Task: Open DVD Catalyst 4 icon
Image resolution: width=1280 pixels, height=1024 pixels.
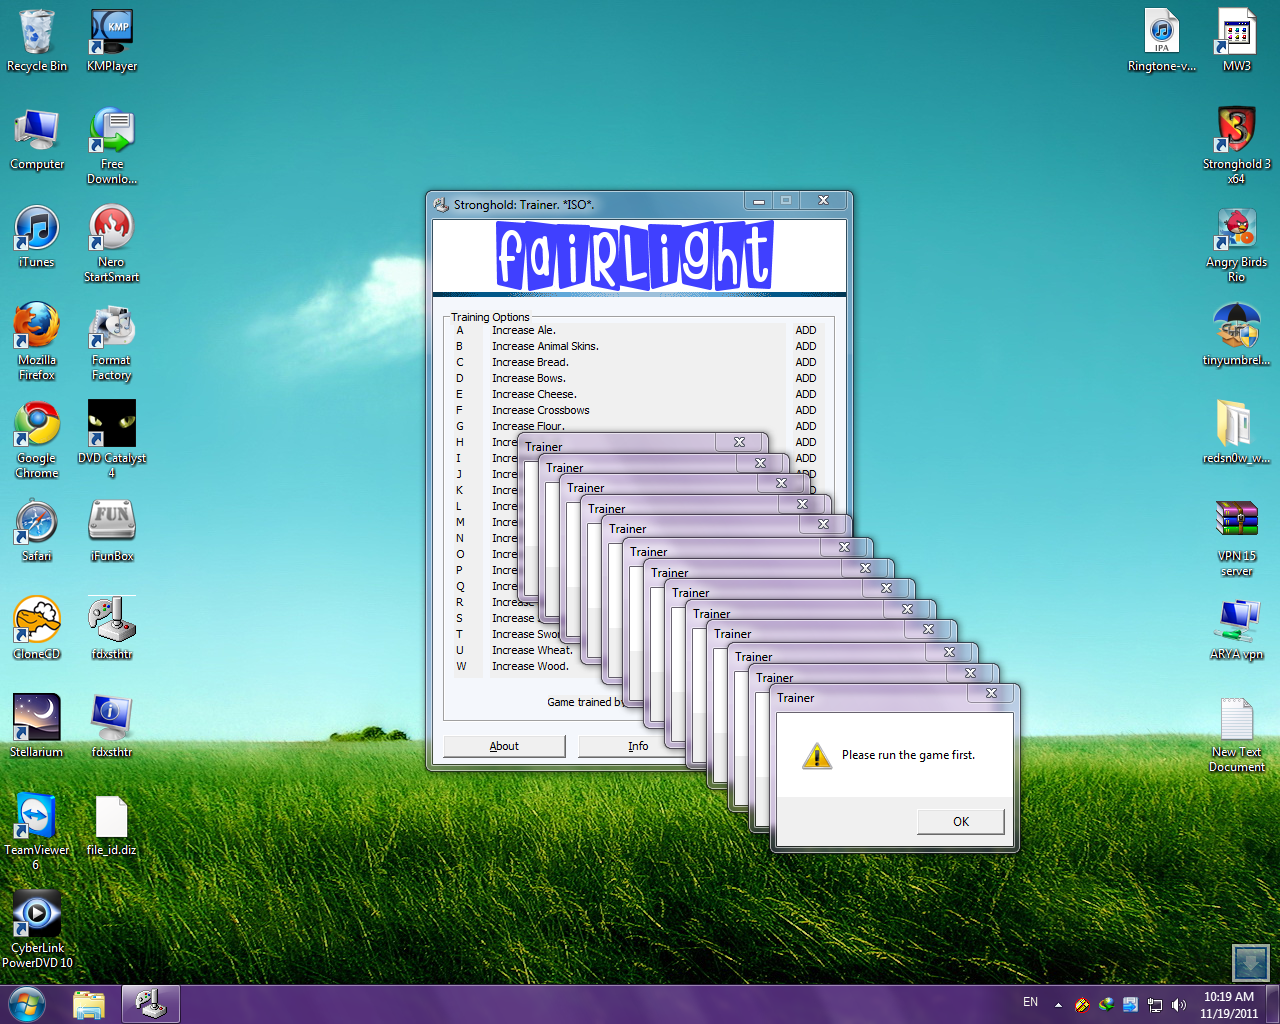Action: [x=112, y=440]
